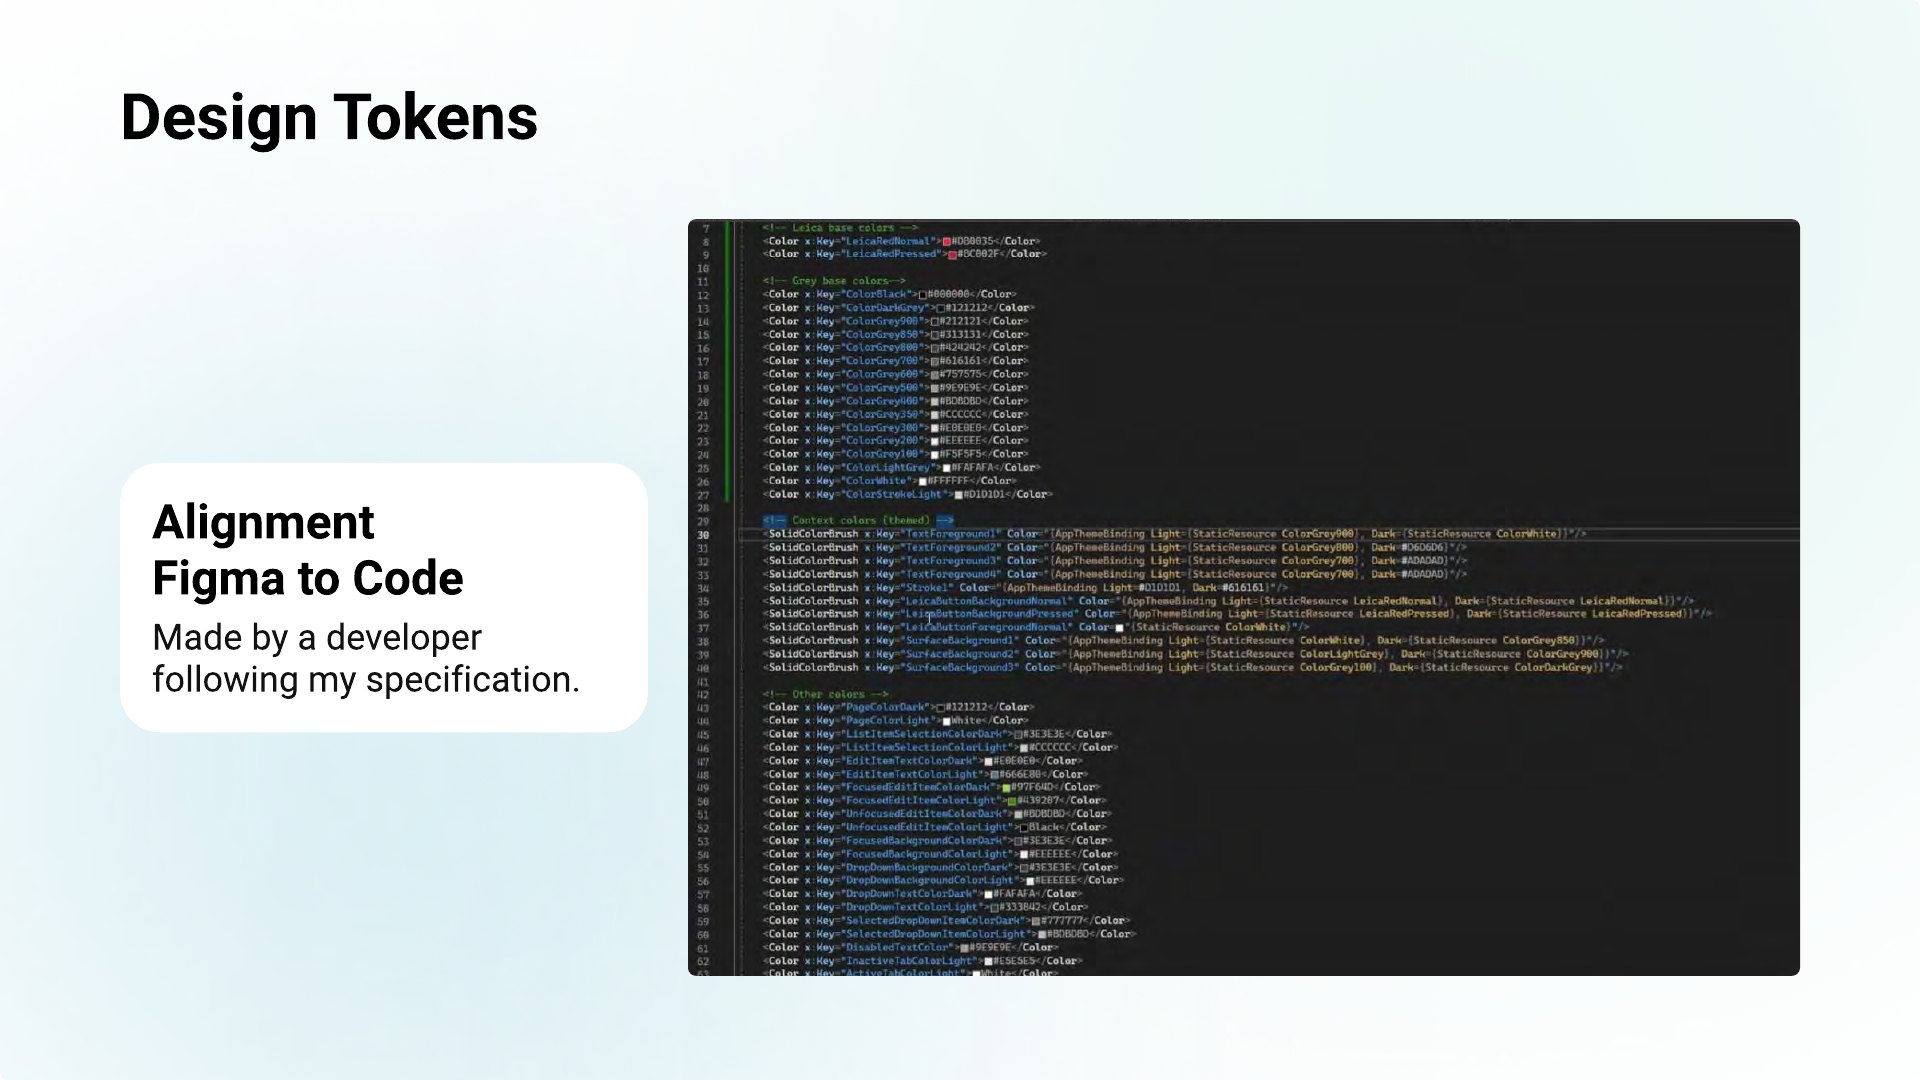Click line number 30 in the gutter

(x=703, y=535)
